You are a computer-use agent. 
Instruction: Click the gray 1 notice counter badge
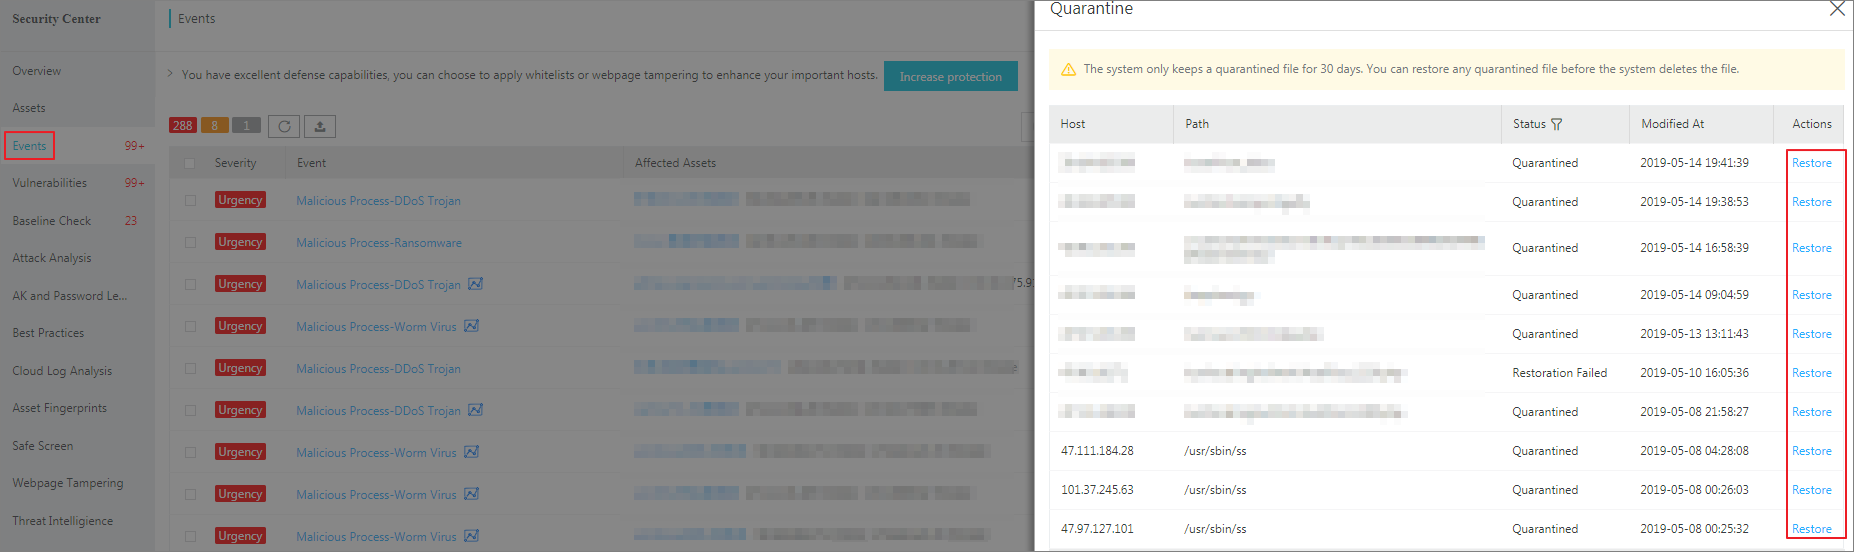pyautogui.click(x=246, y=126)
